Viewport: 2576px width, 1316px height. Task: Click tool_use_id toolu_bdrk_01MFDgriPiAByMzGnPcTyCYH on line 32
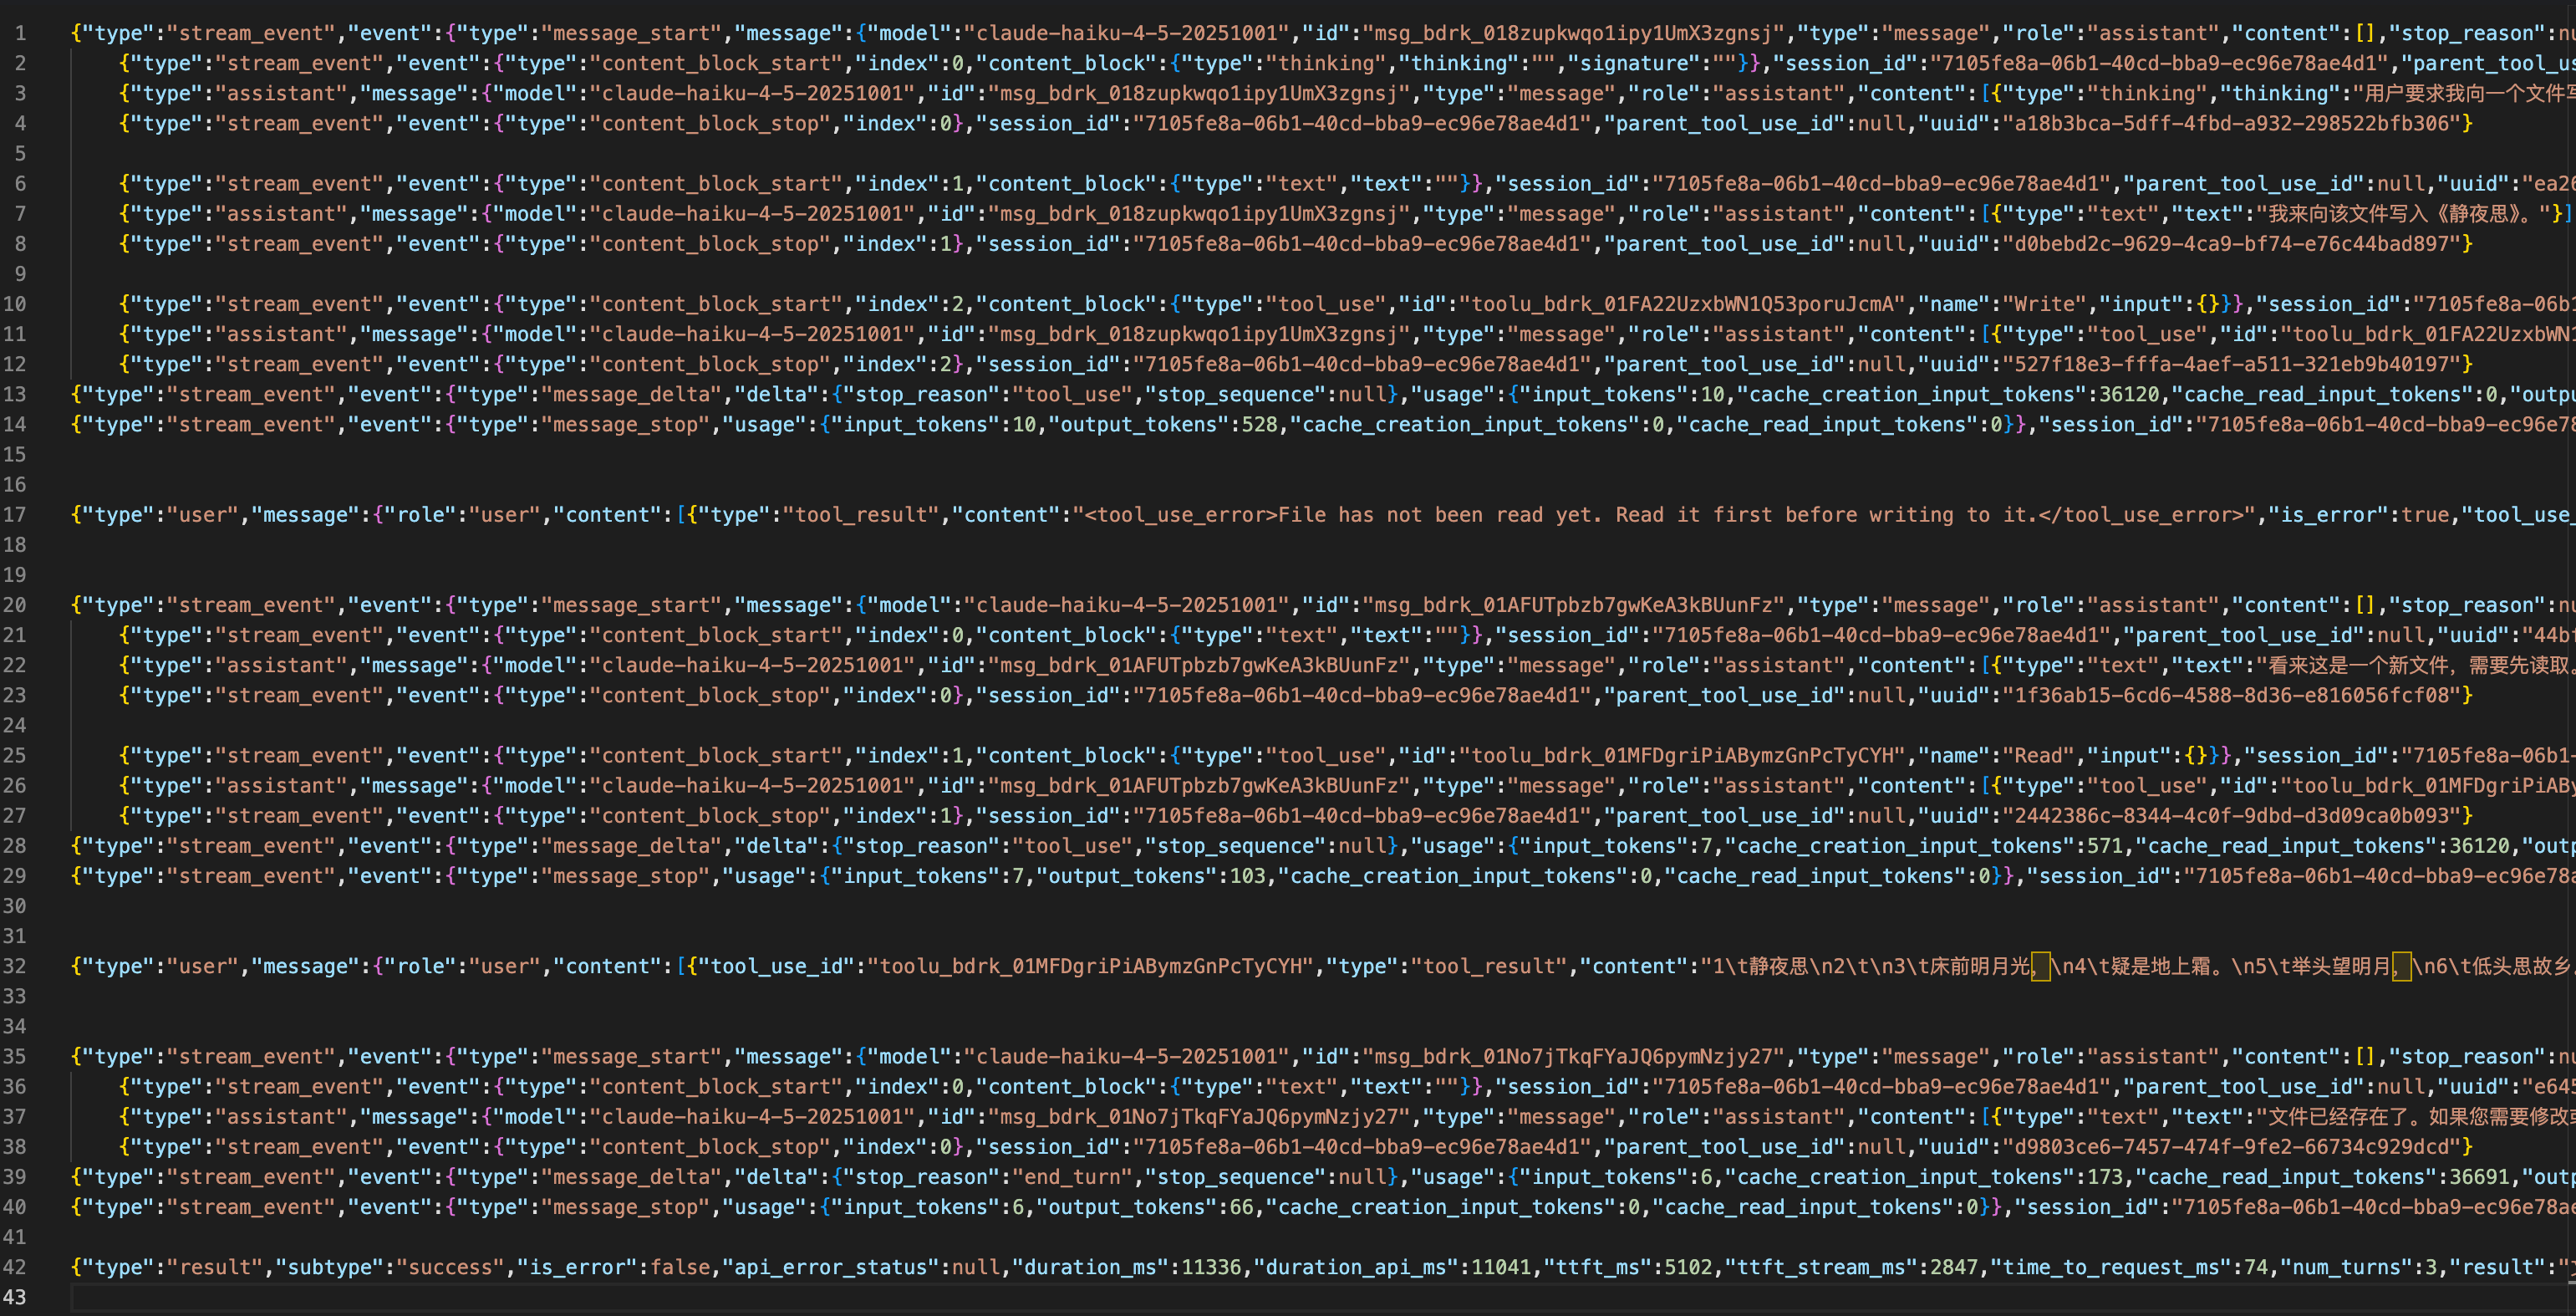point(1091,966)
